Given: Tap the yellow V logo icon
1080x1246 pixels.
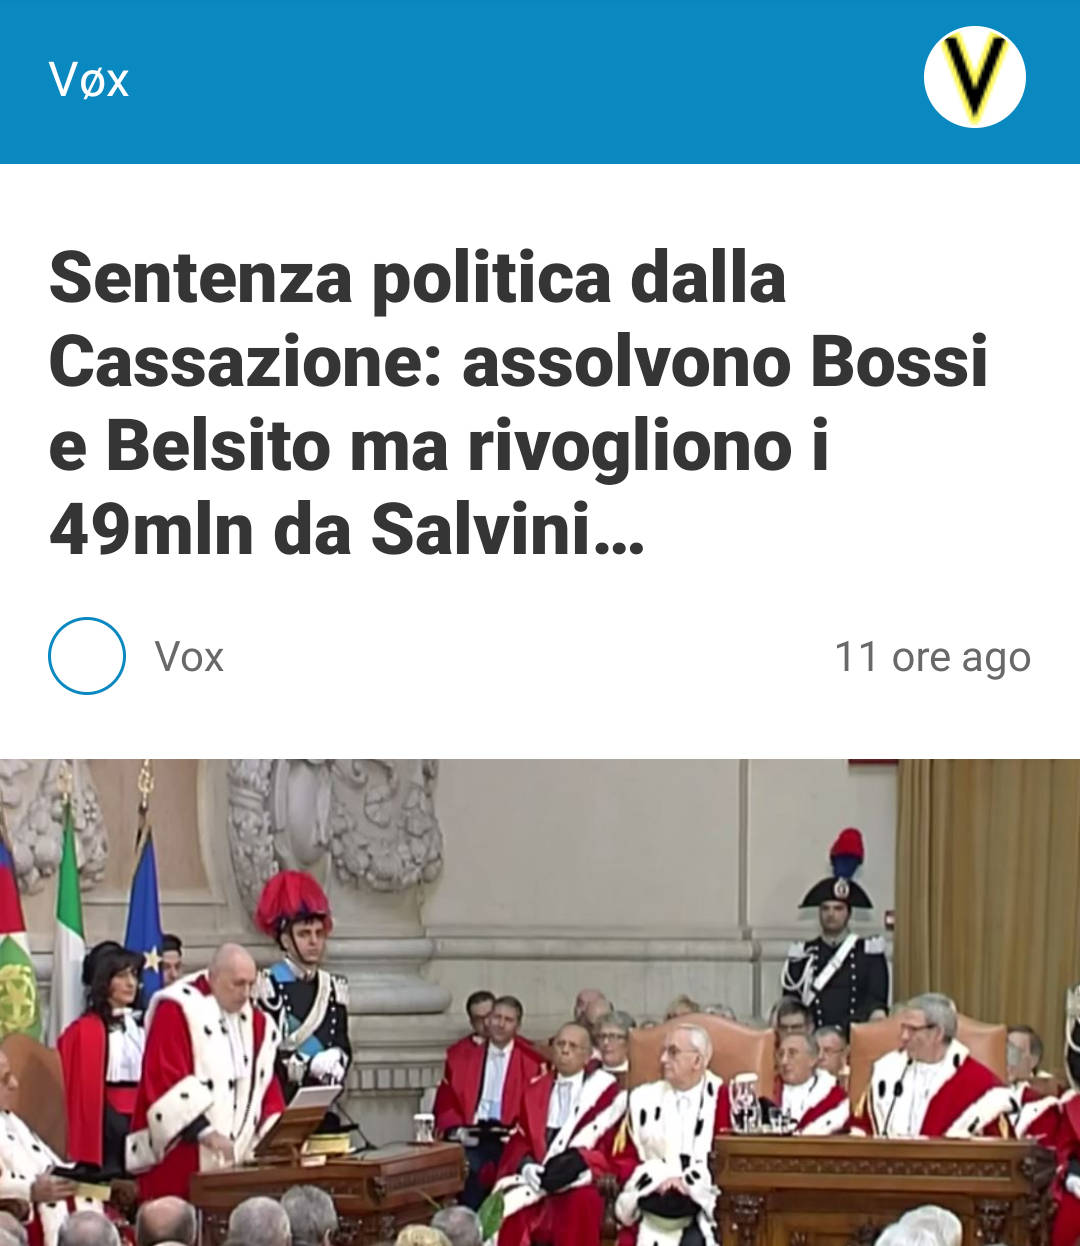Looking at the screenshot, I should click(974, 77).
